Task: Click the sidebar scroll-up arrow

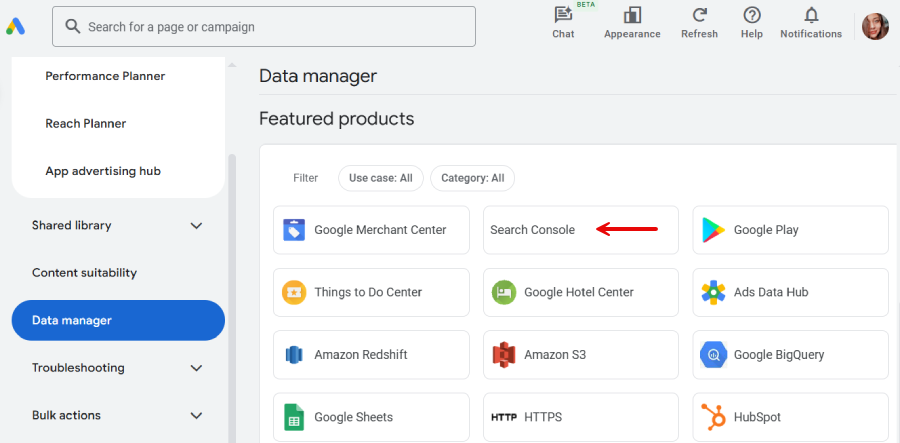Action: [x=232, y=65]
